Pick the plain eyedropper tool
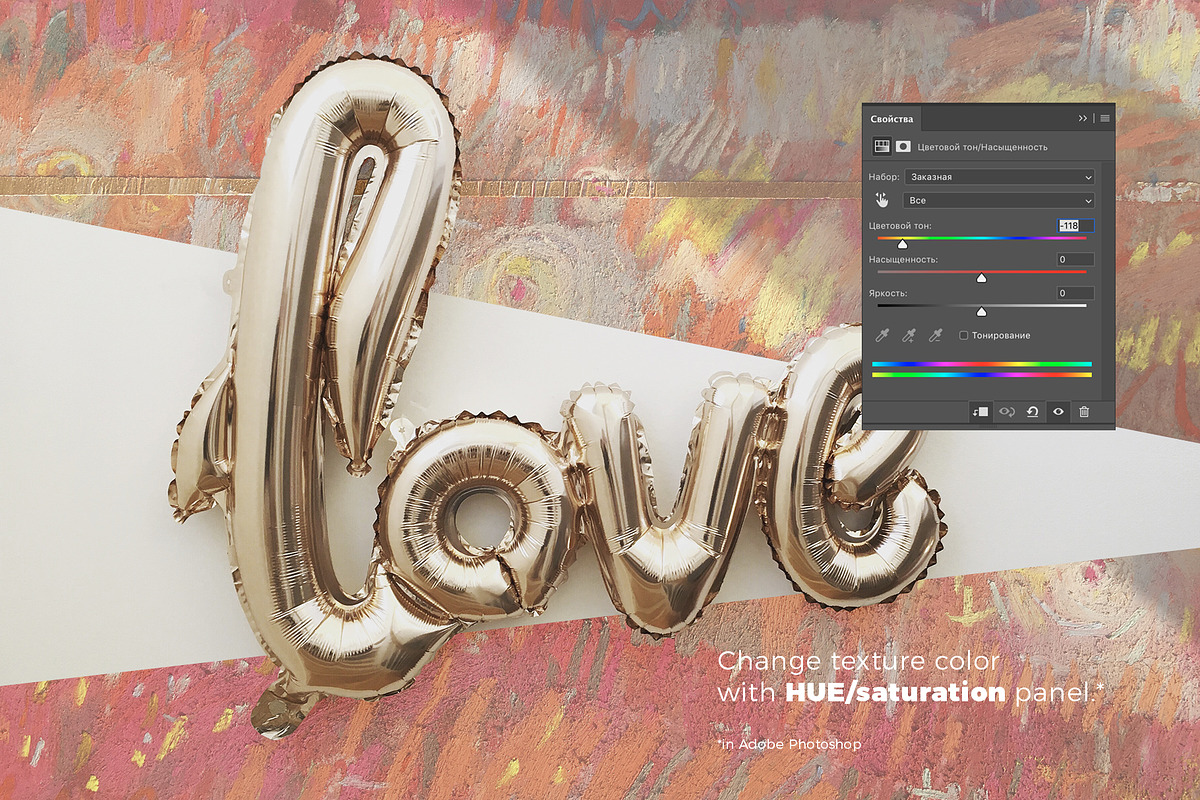Viewport: 1200px width, 800px height. pyautogui.click(x=883, y=336)
